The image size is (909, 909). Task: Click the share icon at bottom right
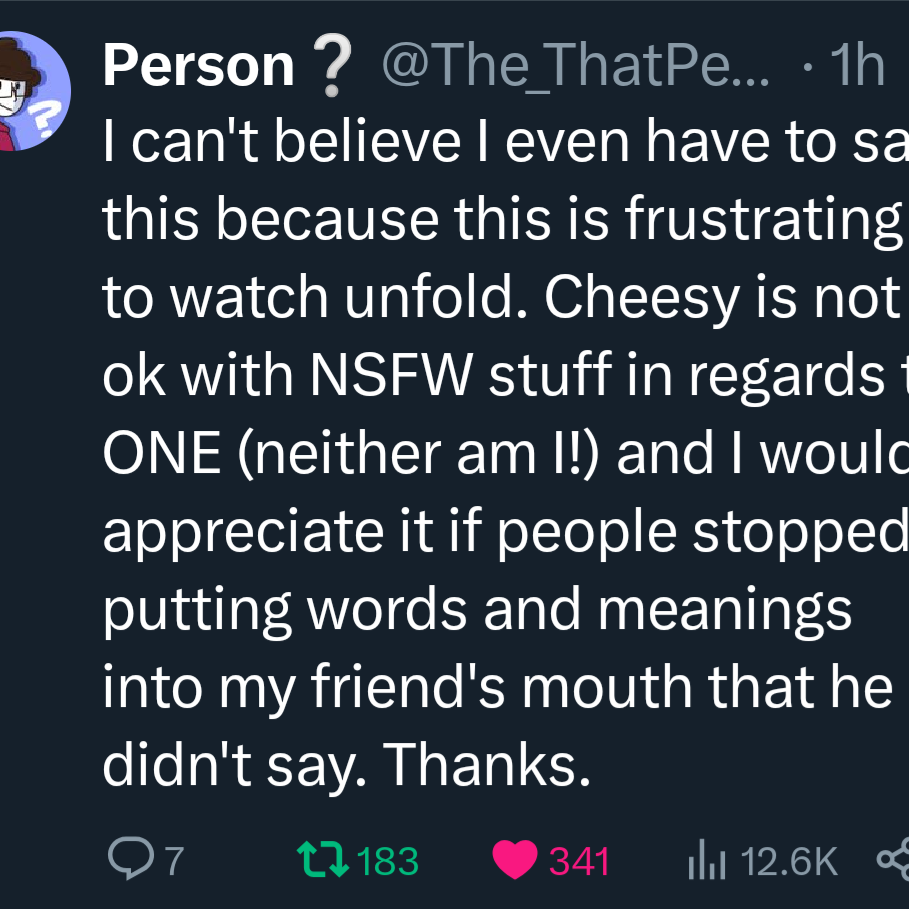click(892, 859)
